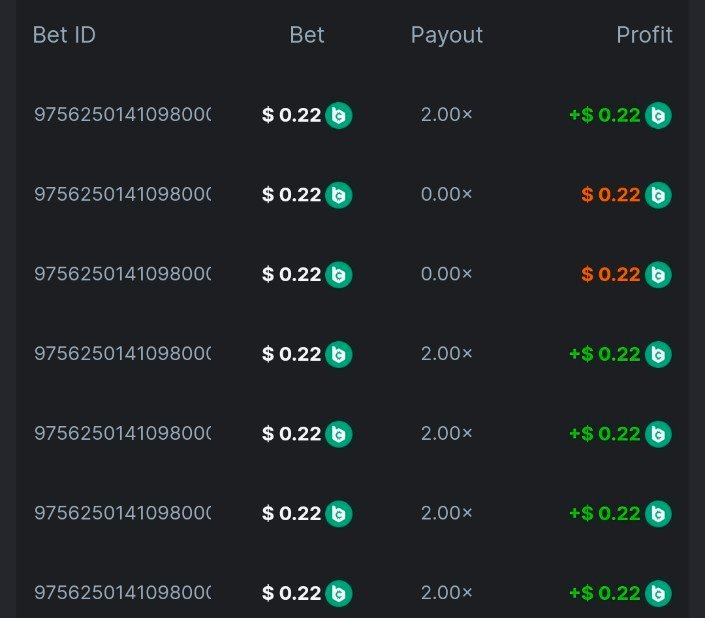
Task: Click the bet coin icon in the second row
Action: point(339,195)
